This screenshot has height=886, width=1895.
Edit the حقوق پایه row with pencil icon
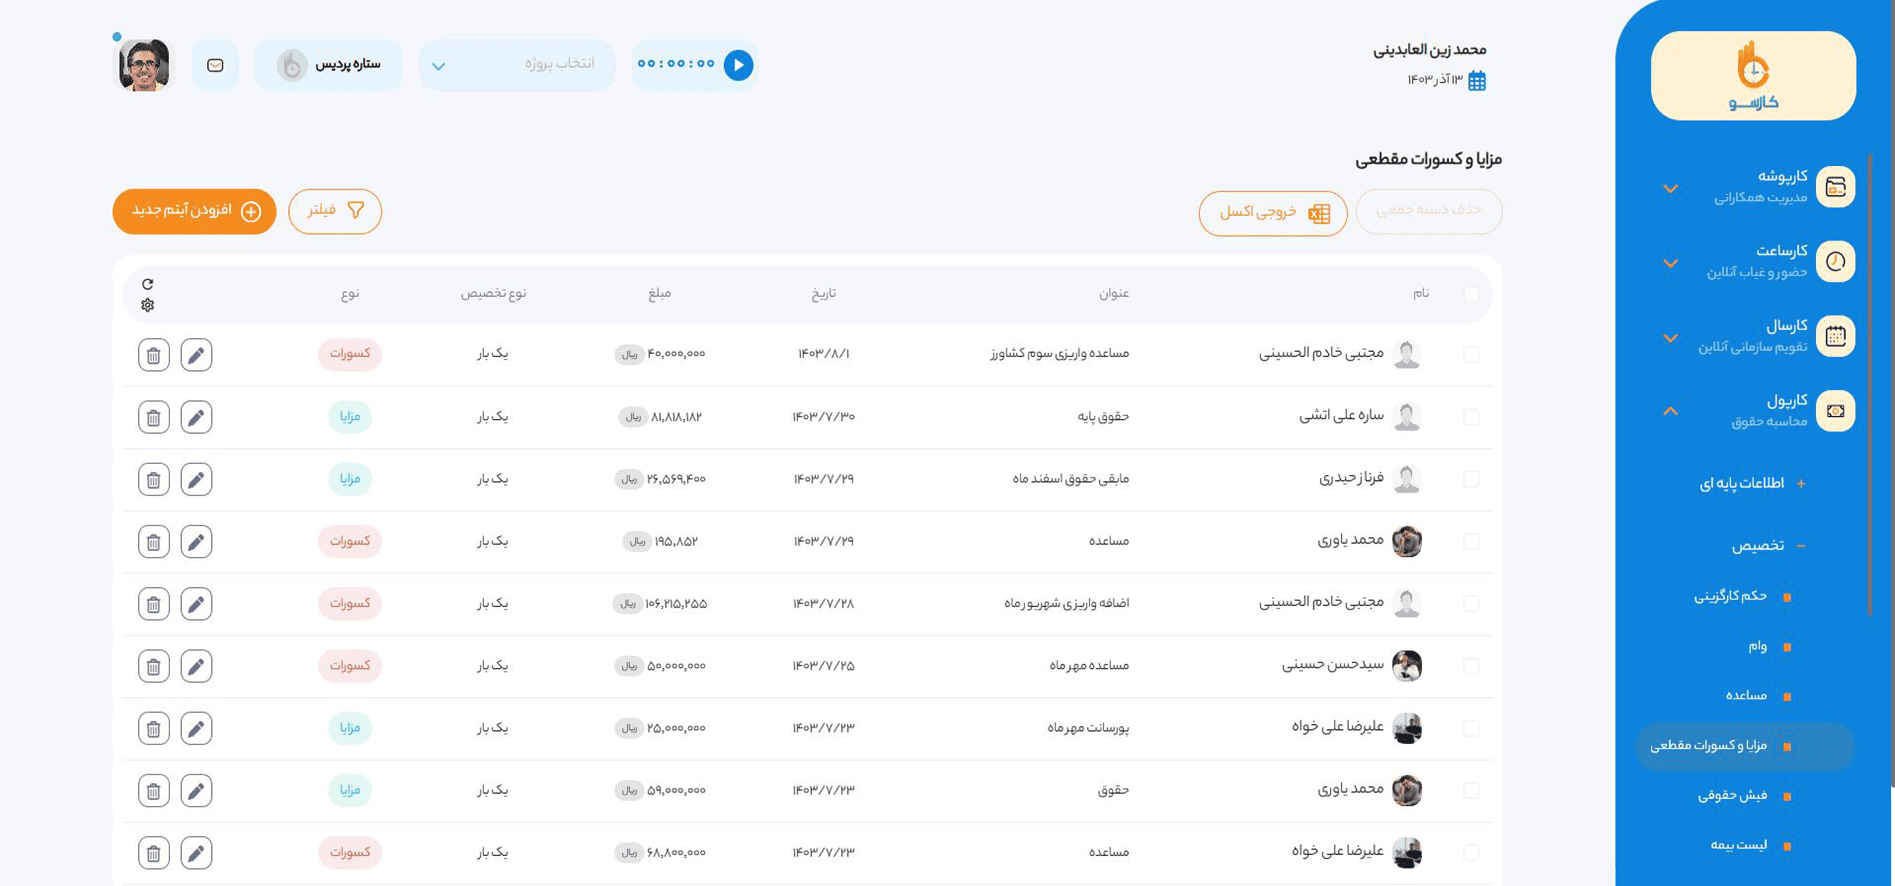pos(196,417)
